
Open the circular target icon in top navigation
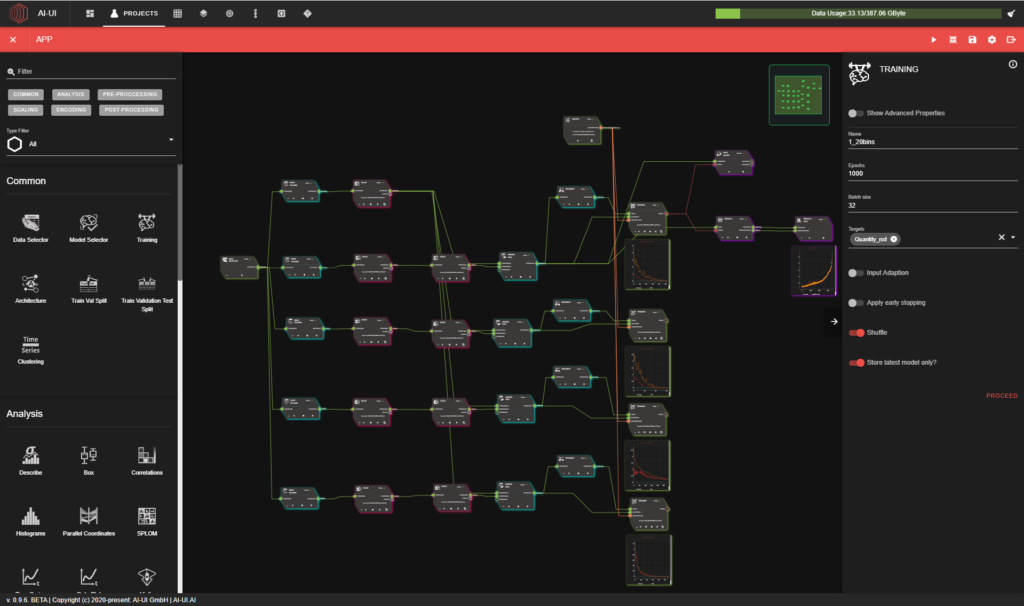pyautogui.click(x=229, y=13)
